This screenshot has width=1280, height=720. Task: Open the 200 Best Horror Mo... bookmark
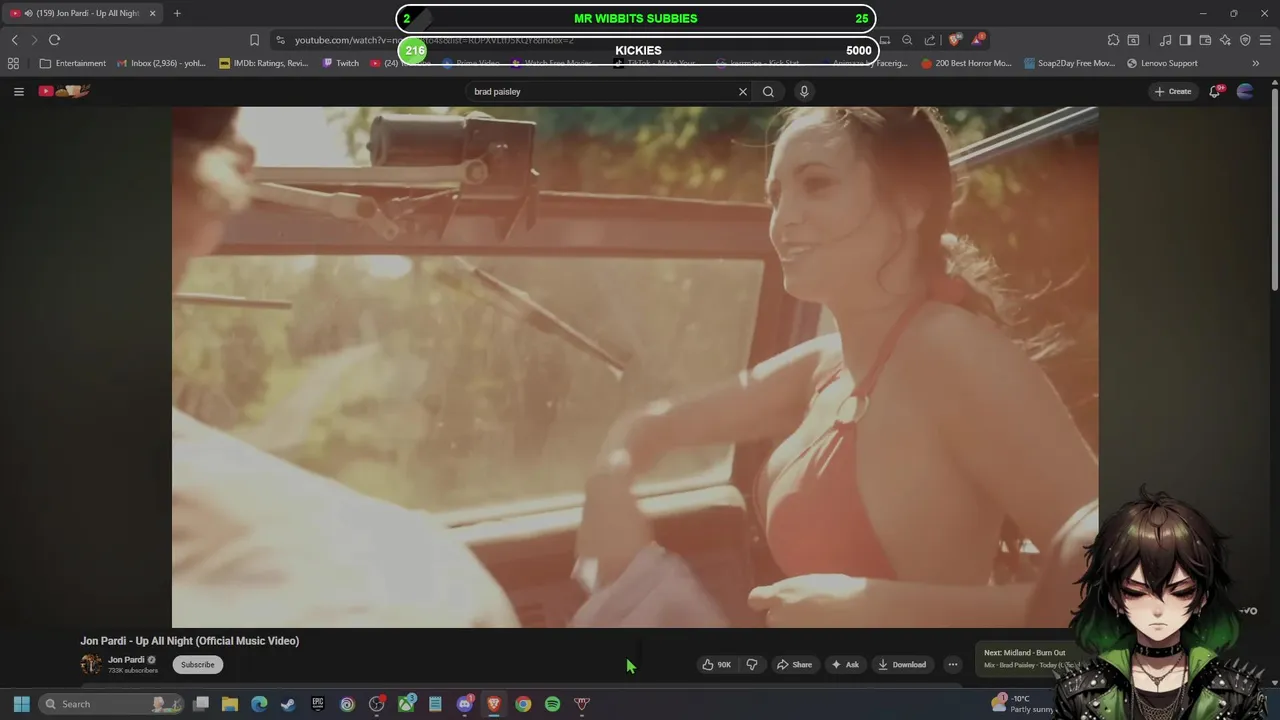coord(966,63)
